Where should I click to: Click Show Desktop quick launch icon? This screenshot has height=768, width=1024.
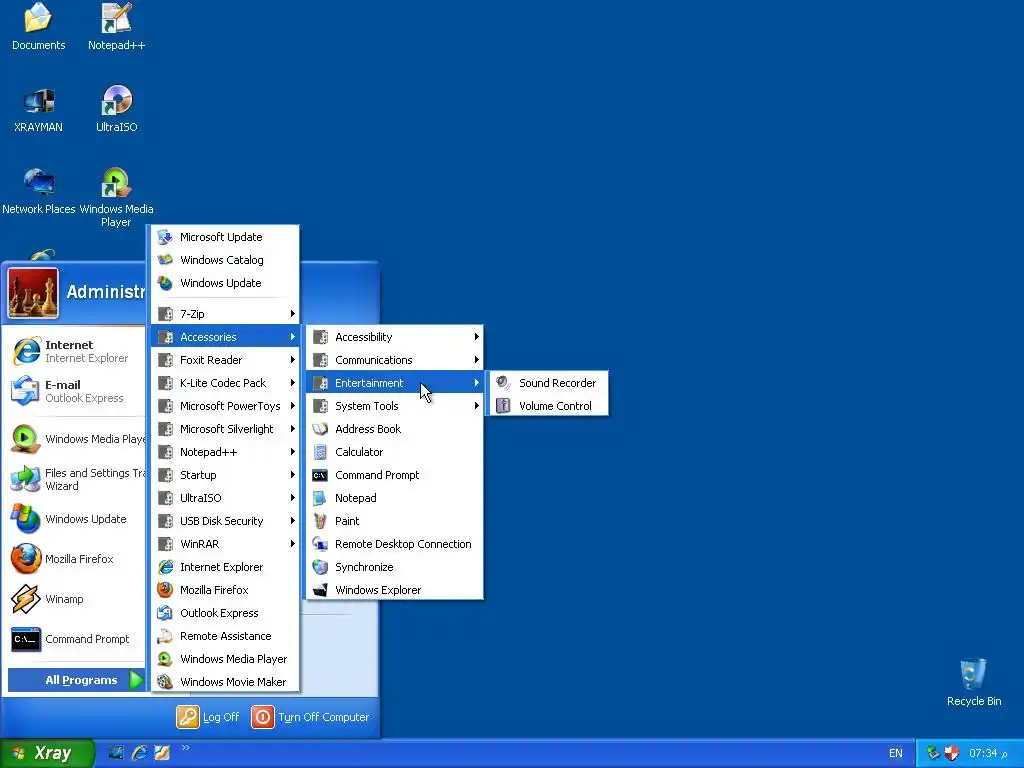[116, 753]
